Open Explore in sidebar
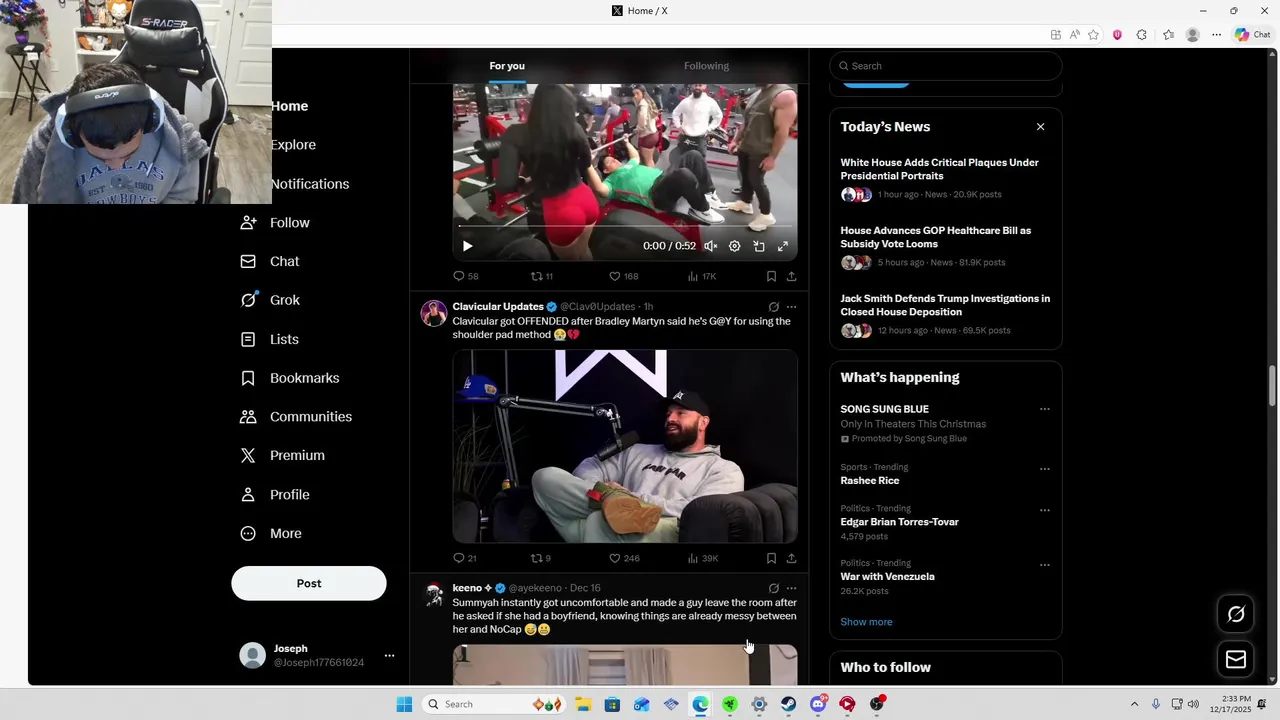Screen dimensions: 1280x720 (x=293, y=145)
